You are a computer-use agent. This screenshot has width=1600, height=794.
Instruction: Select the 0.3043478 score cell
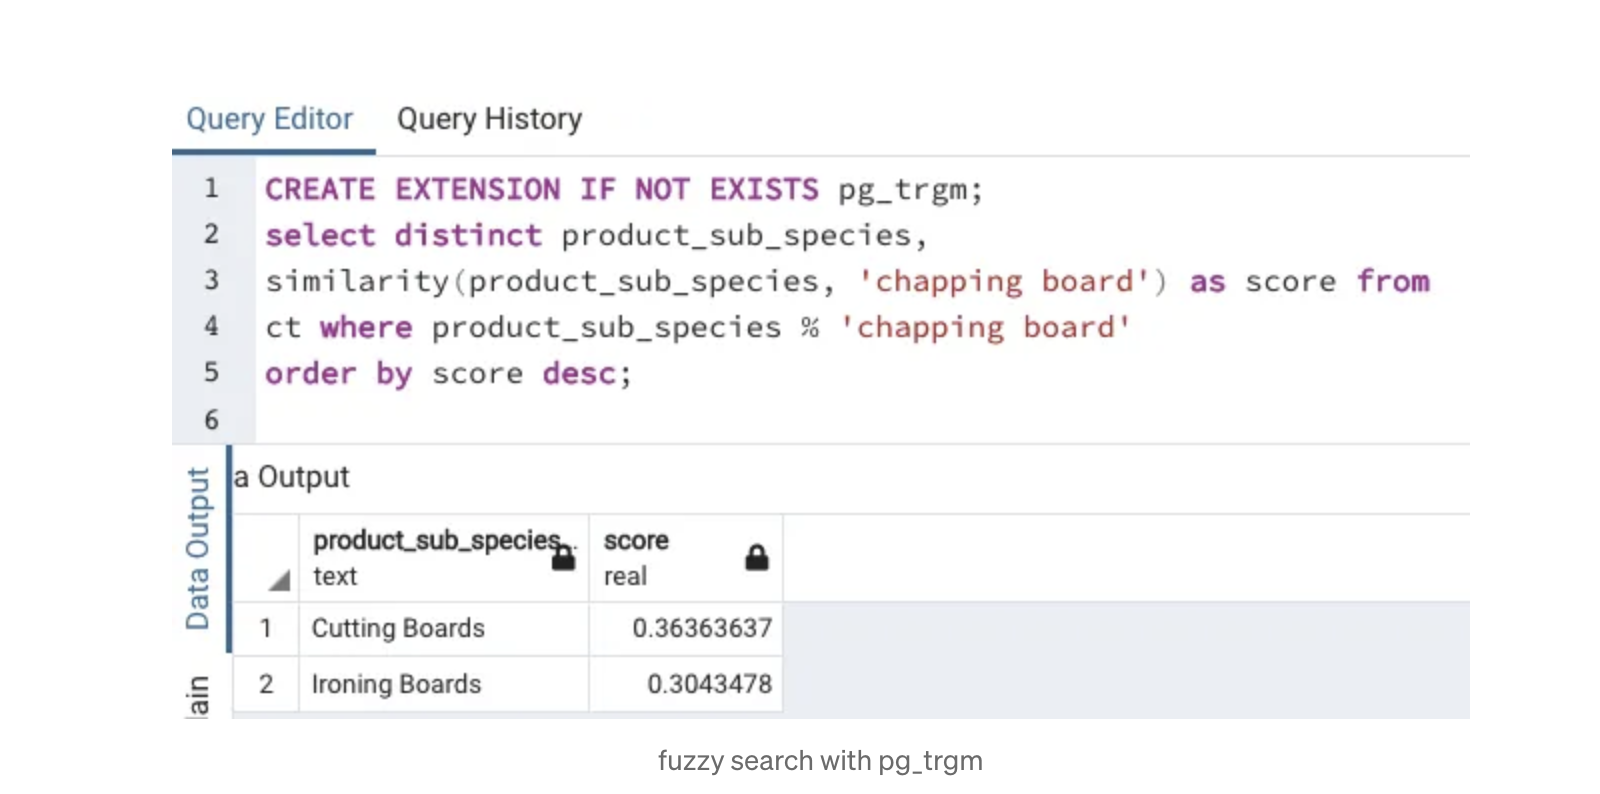point(709,684)
